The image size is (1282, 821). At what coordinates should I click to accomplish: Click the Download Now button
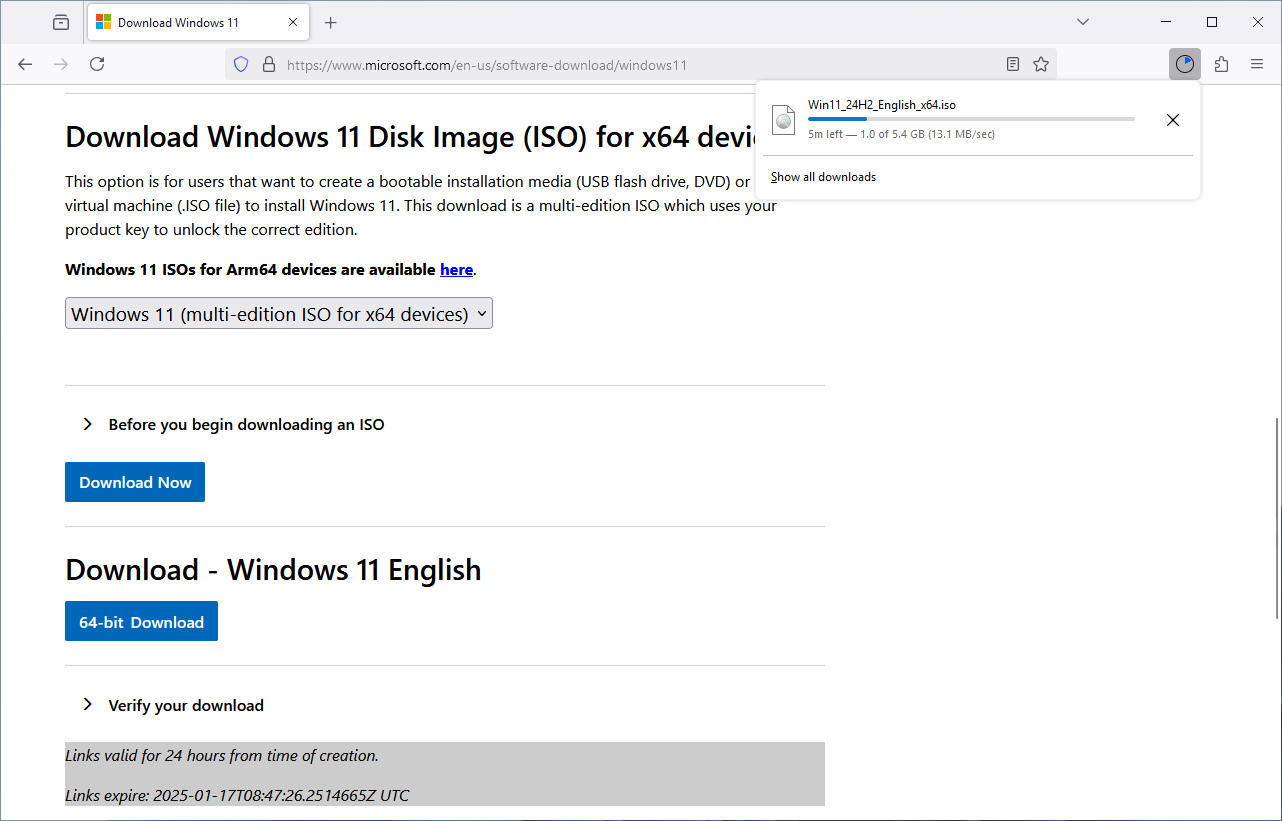[135, 482]
